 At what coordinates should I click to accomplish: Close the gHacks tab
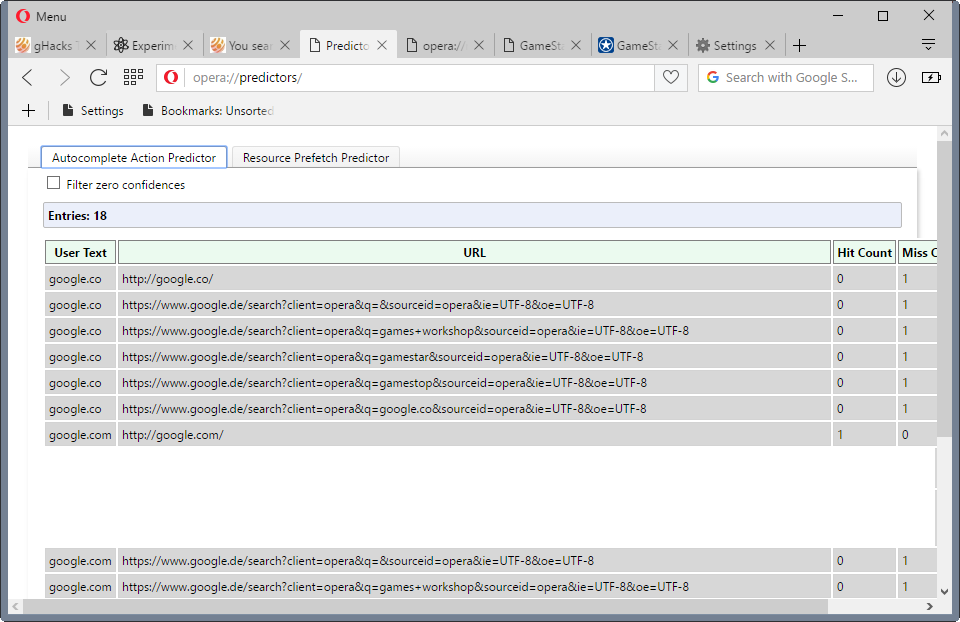pos(91,45)
